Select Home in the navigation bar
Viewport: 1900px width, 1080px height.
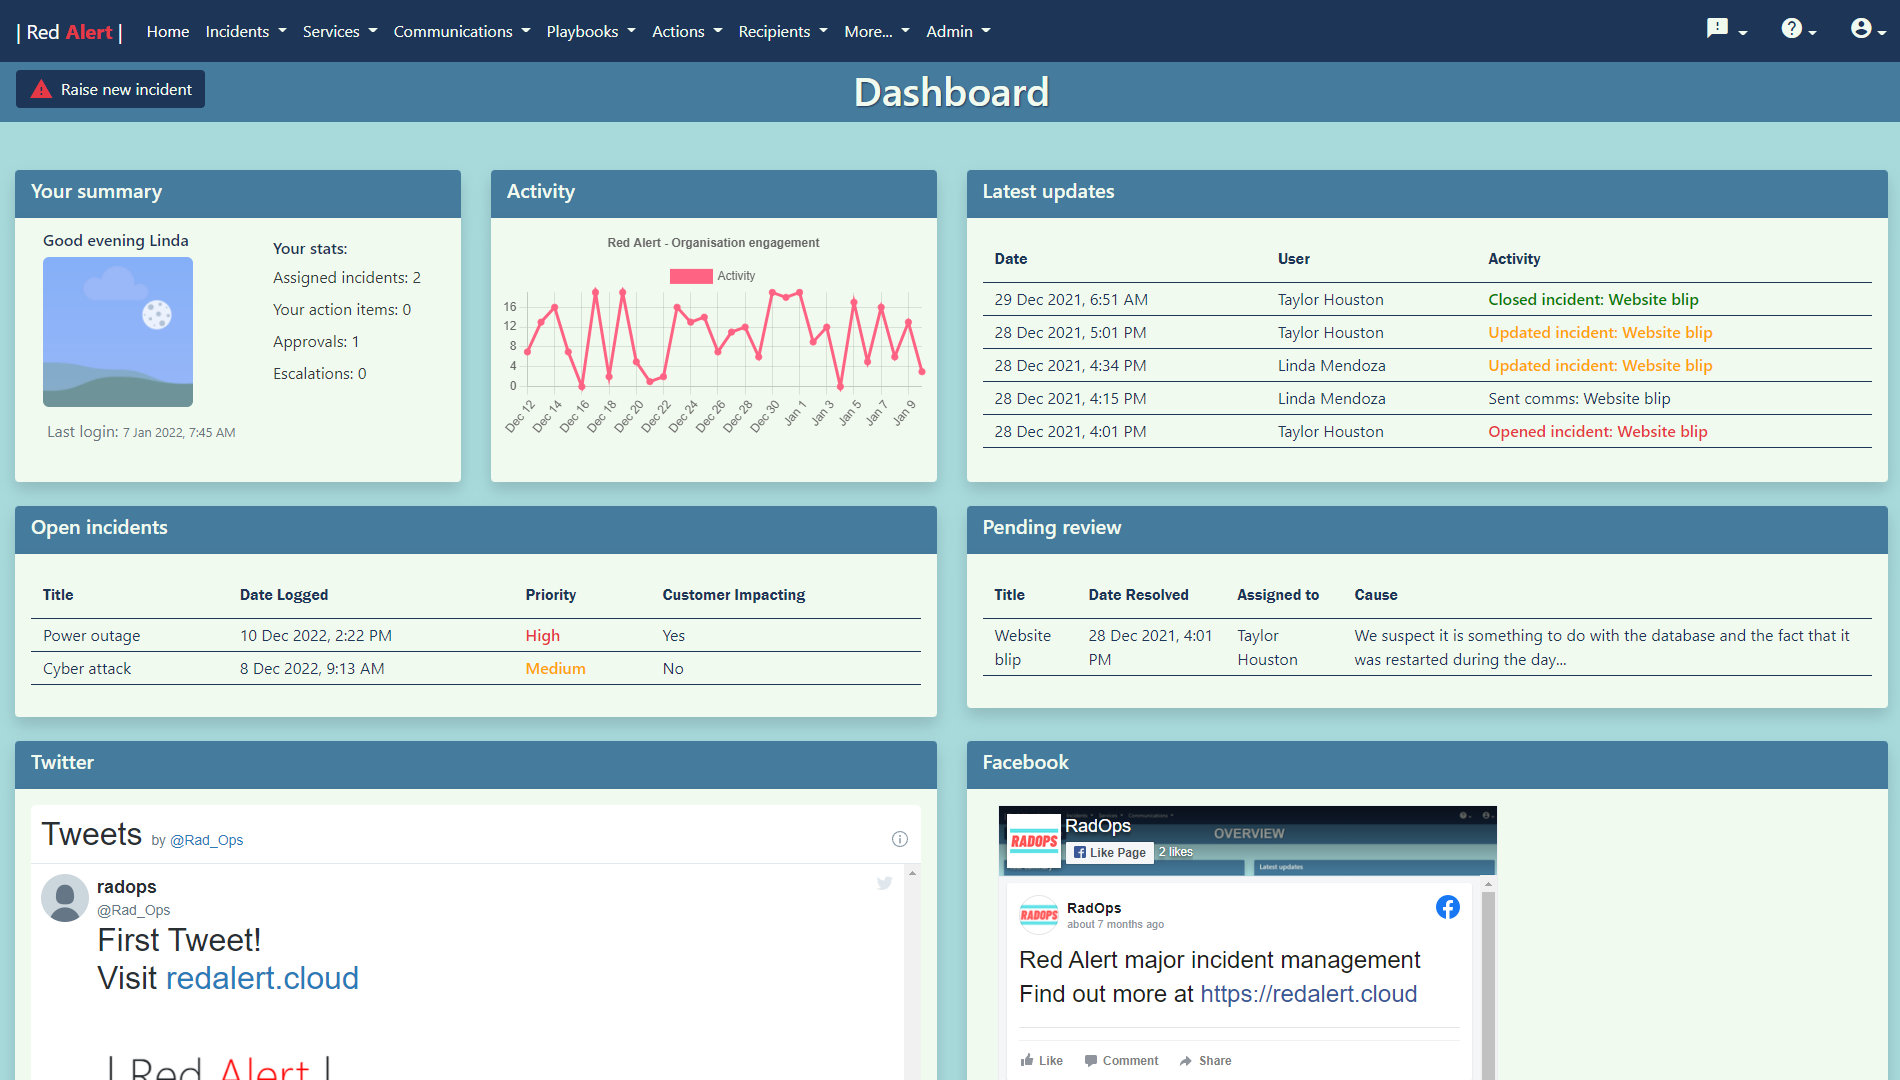(x=167, y=31)
